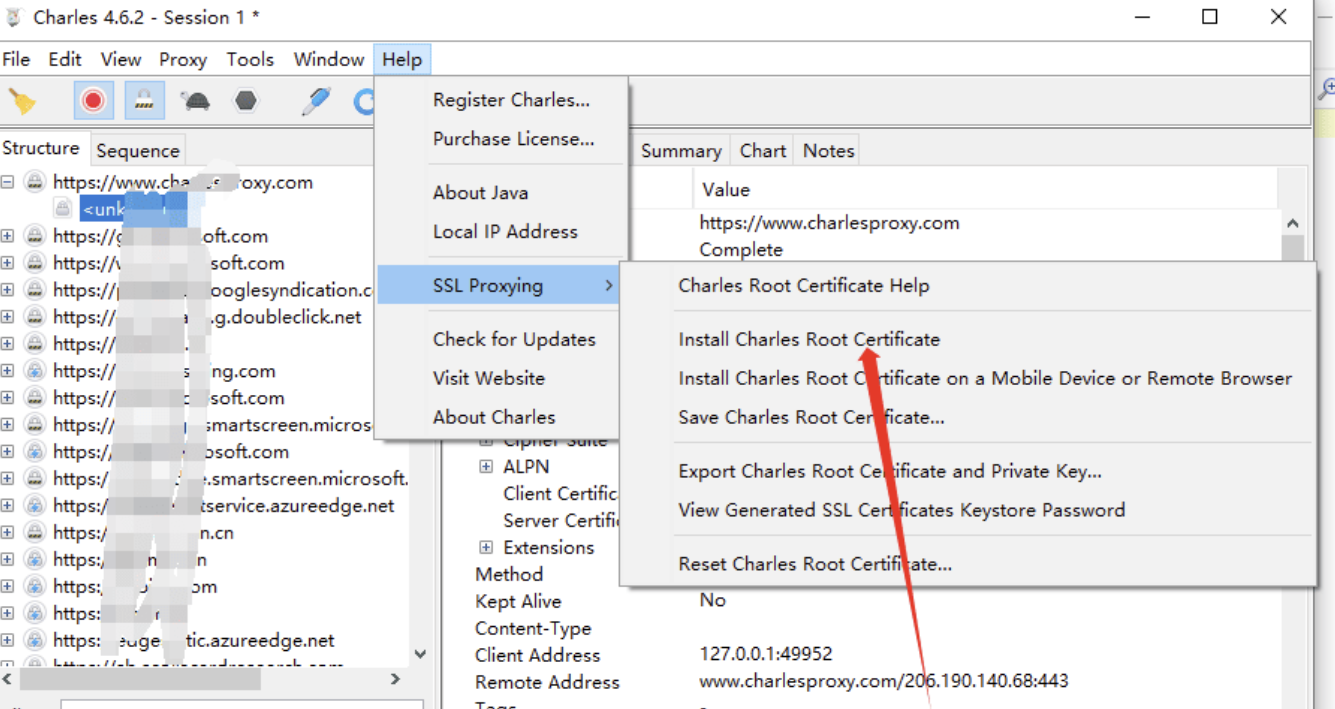This screenshot has height=709, width=1335.
Task: Expand the Extensions row
Action: click(486, 547)
